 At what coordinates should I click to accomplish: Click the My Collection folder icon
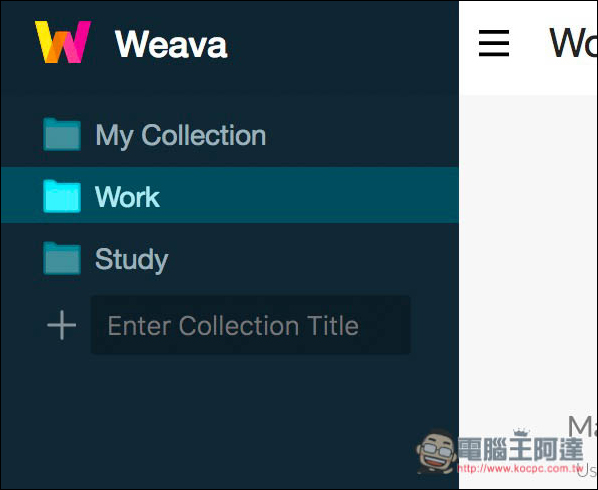point(62,134)
